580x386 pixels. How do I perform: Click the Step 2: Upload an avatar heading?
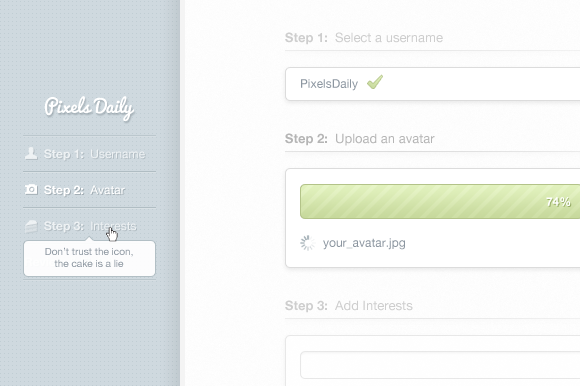coord(360,139)
